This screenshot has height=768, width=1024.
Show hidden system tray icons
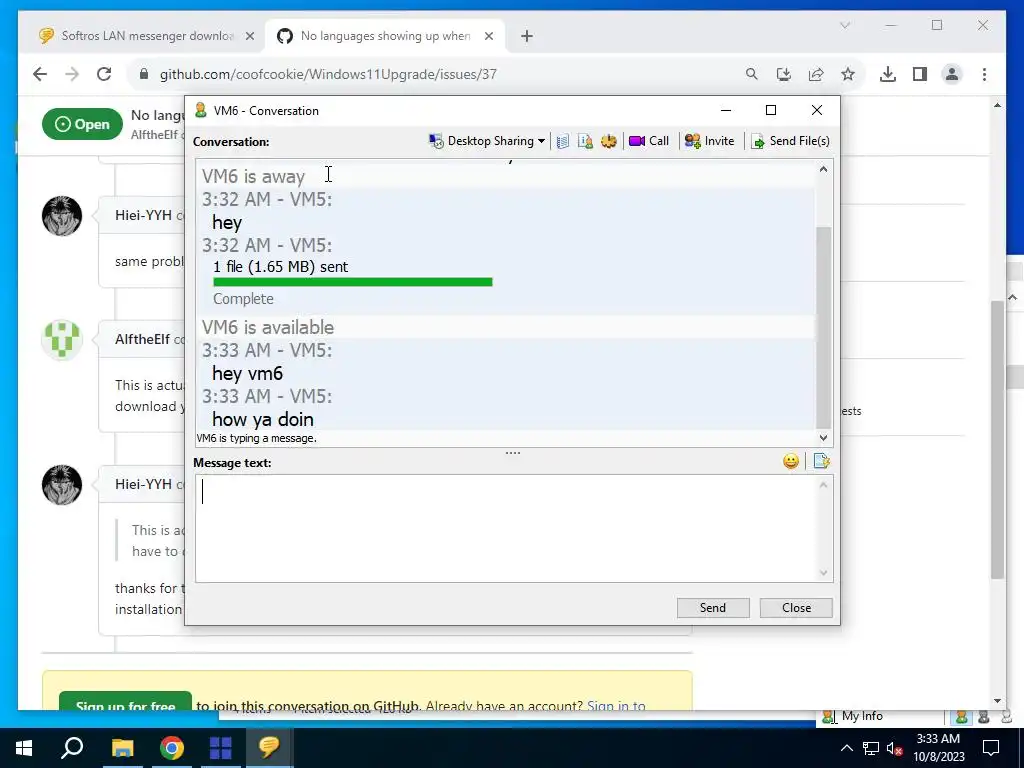pyautogui.click(x=846, y=748)
